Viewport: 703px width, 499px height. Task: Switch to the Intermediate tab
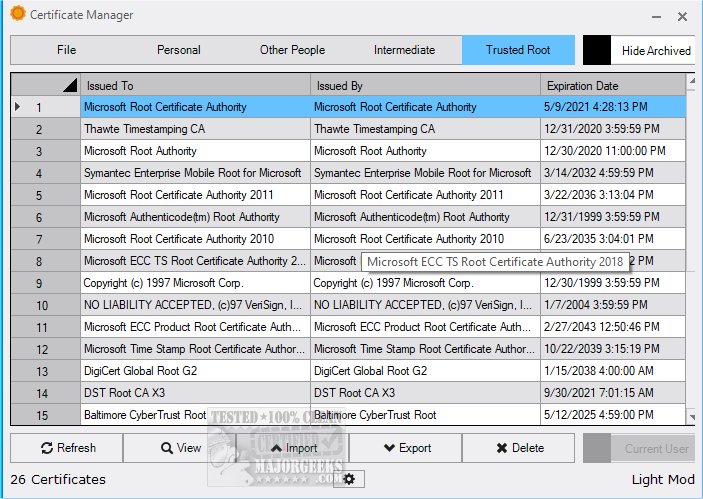tap(404, 50)
